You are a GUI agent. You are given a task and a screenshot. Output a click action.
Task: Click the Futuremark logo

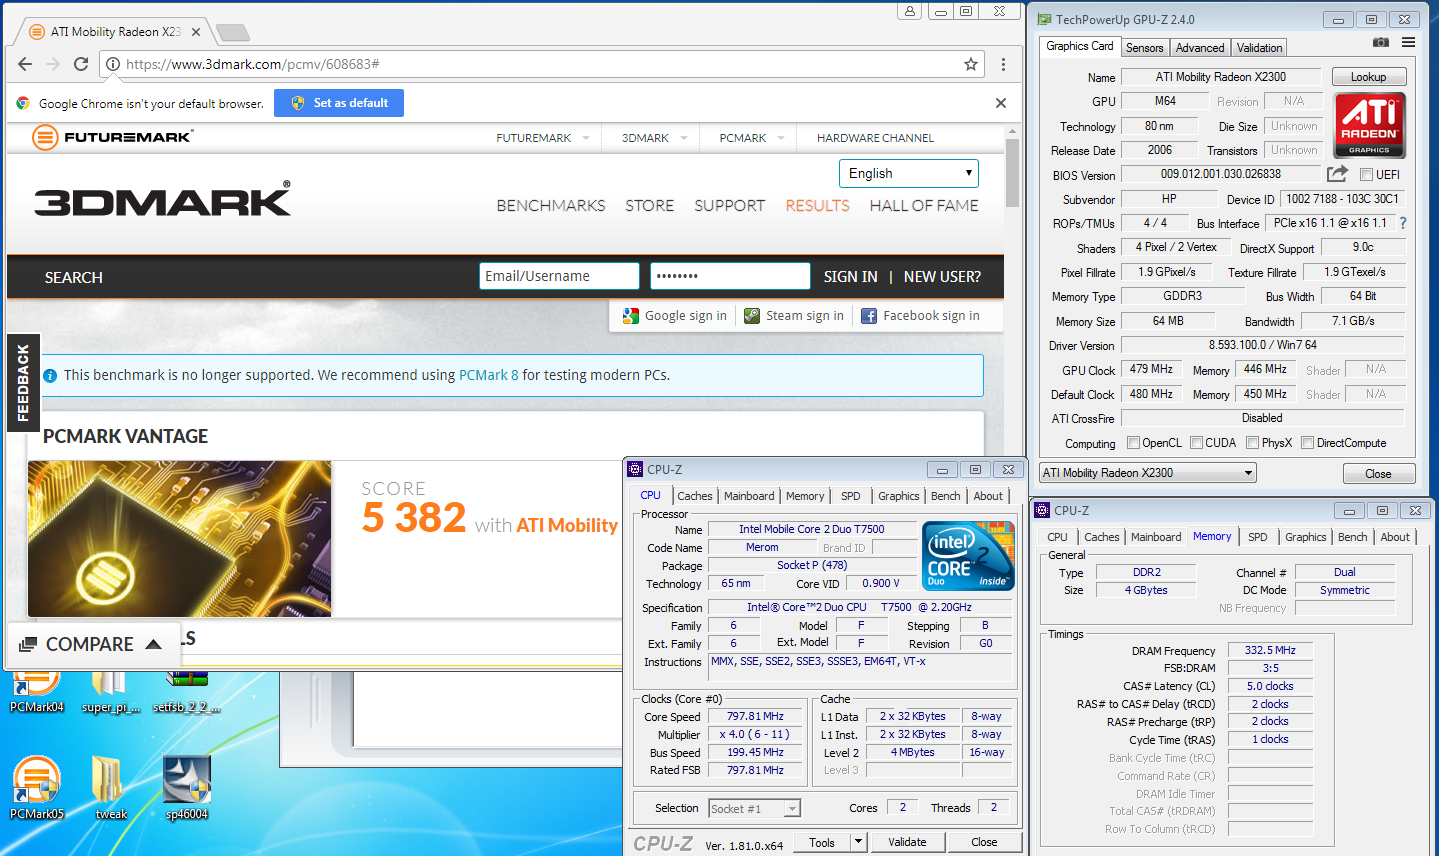click(112, 137)
